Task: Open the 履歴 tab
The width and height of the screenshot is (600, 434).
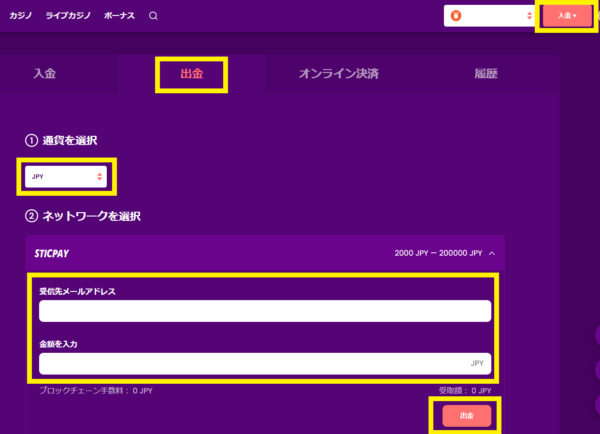Action: (486, 74)
